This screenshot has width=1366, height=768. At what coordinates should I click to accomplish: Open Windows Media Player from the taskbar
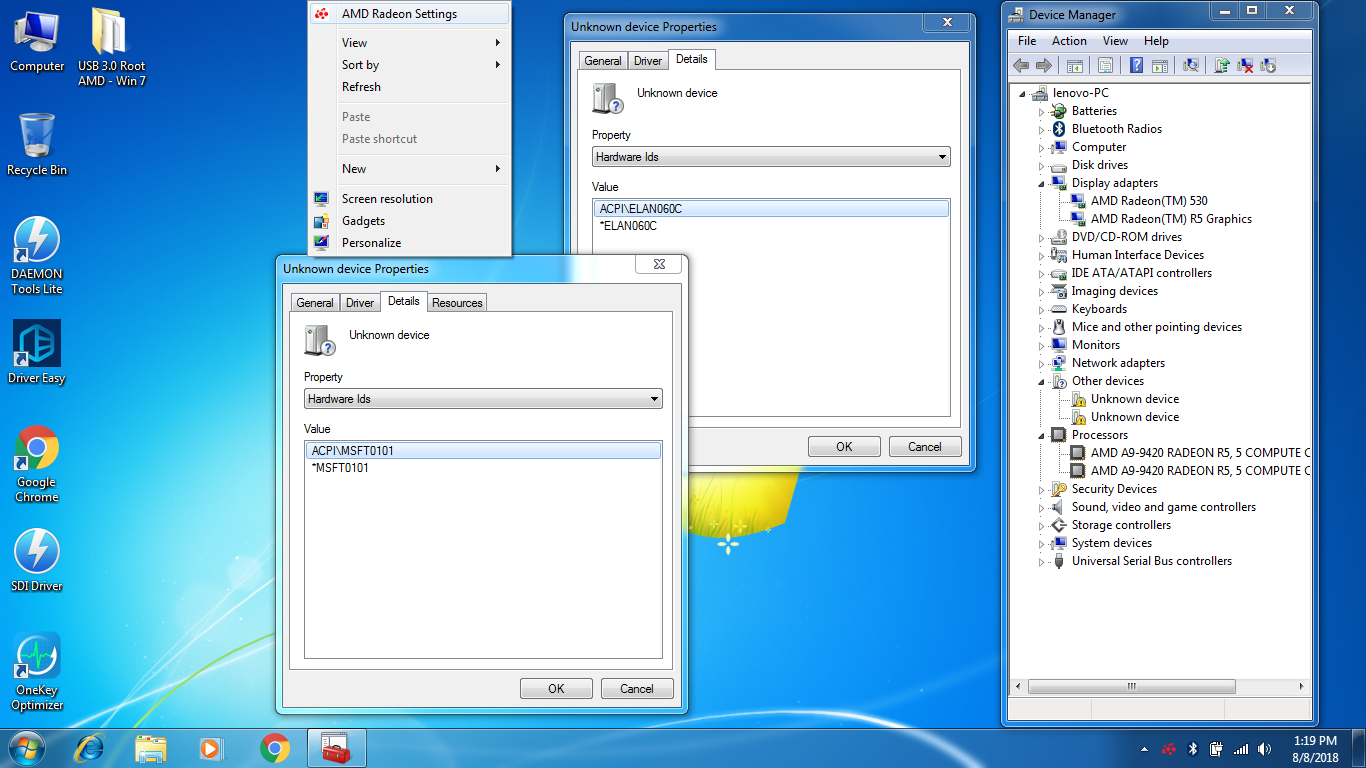click(211, 747)
